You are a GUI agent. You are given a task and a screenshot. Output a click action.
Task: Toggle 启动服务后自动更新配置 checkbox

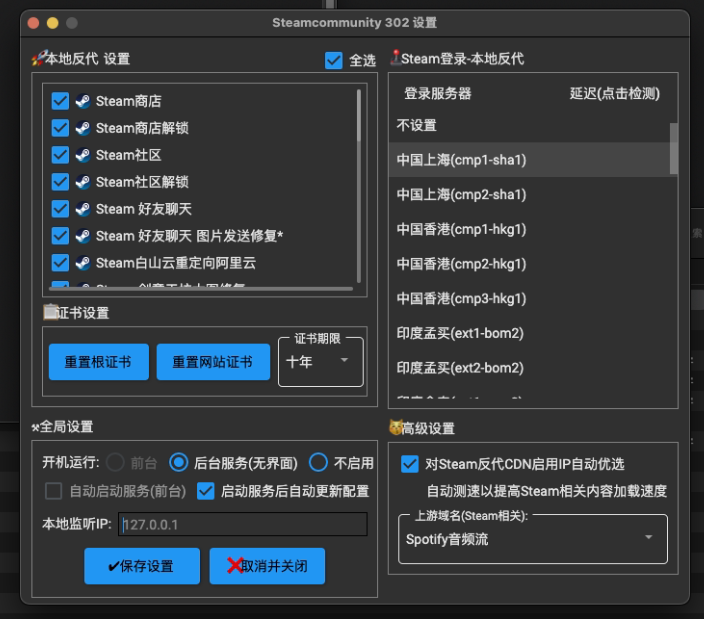(x=206, y=491)
